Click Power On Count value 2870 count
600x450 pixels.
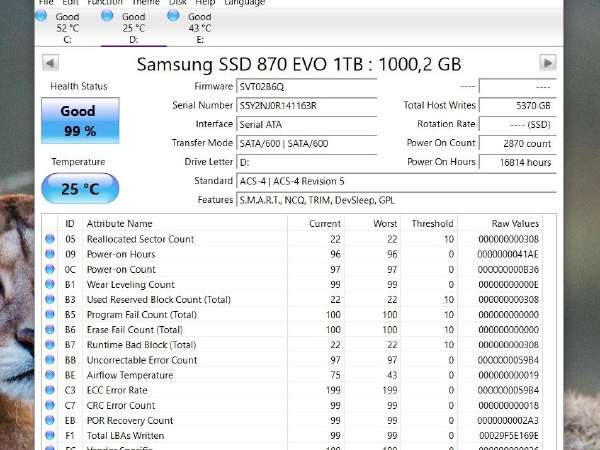pos(517,143)
